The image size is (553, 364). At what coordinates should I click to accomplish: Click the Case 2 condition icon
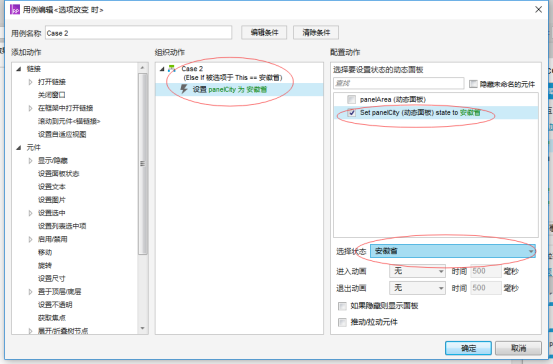pyautogui.click(x=172, y=68)
